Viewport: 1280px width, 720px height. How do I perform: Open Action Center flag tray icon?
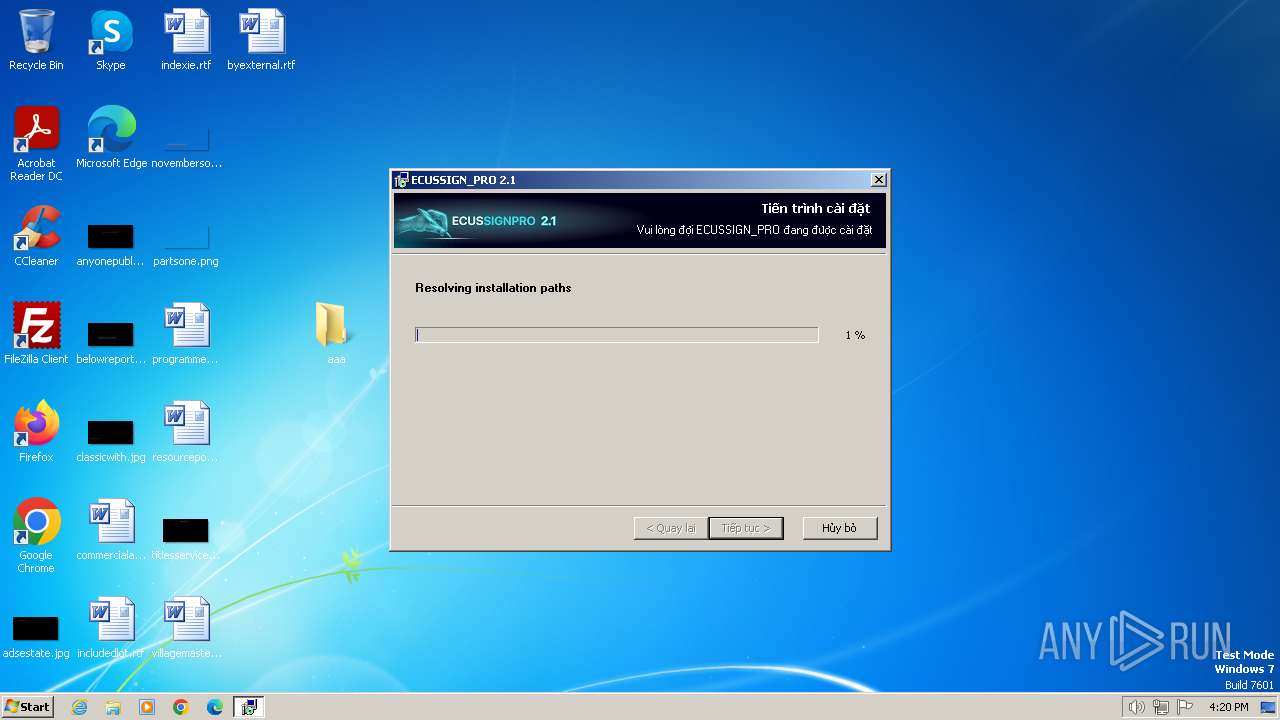pos(1185,707)
